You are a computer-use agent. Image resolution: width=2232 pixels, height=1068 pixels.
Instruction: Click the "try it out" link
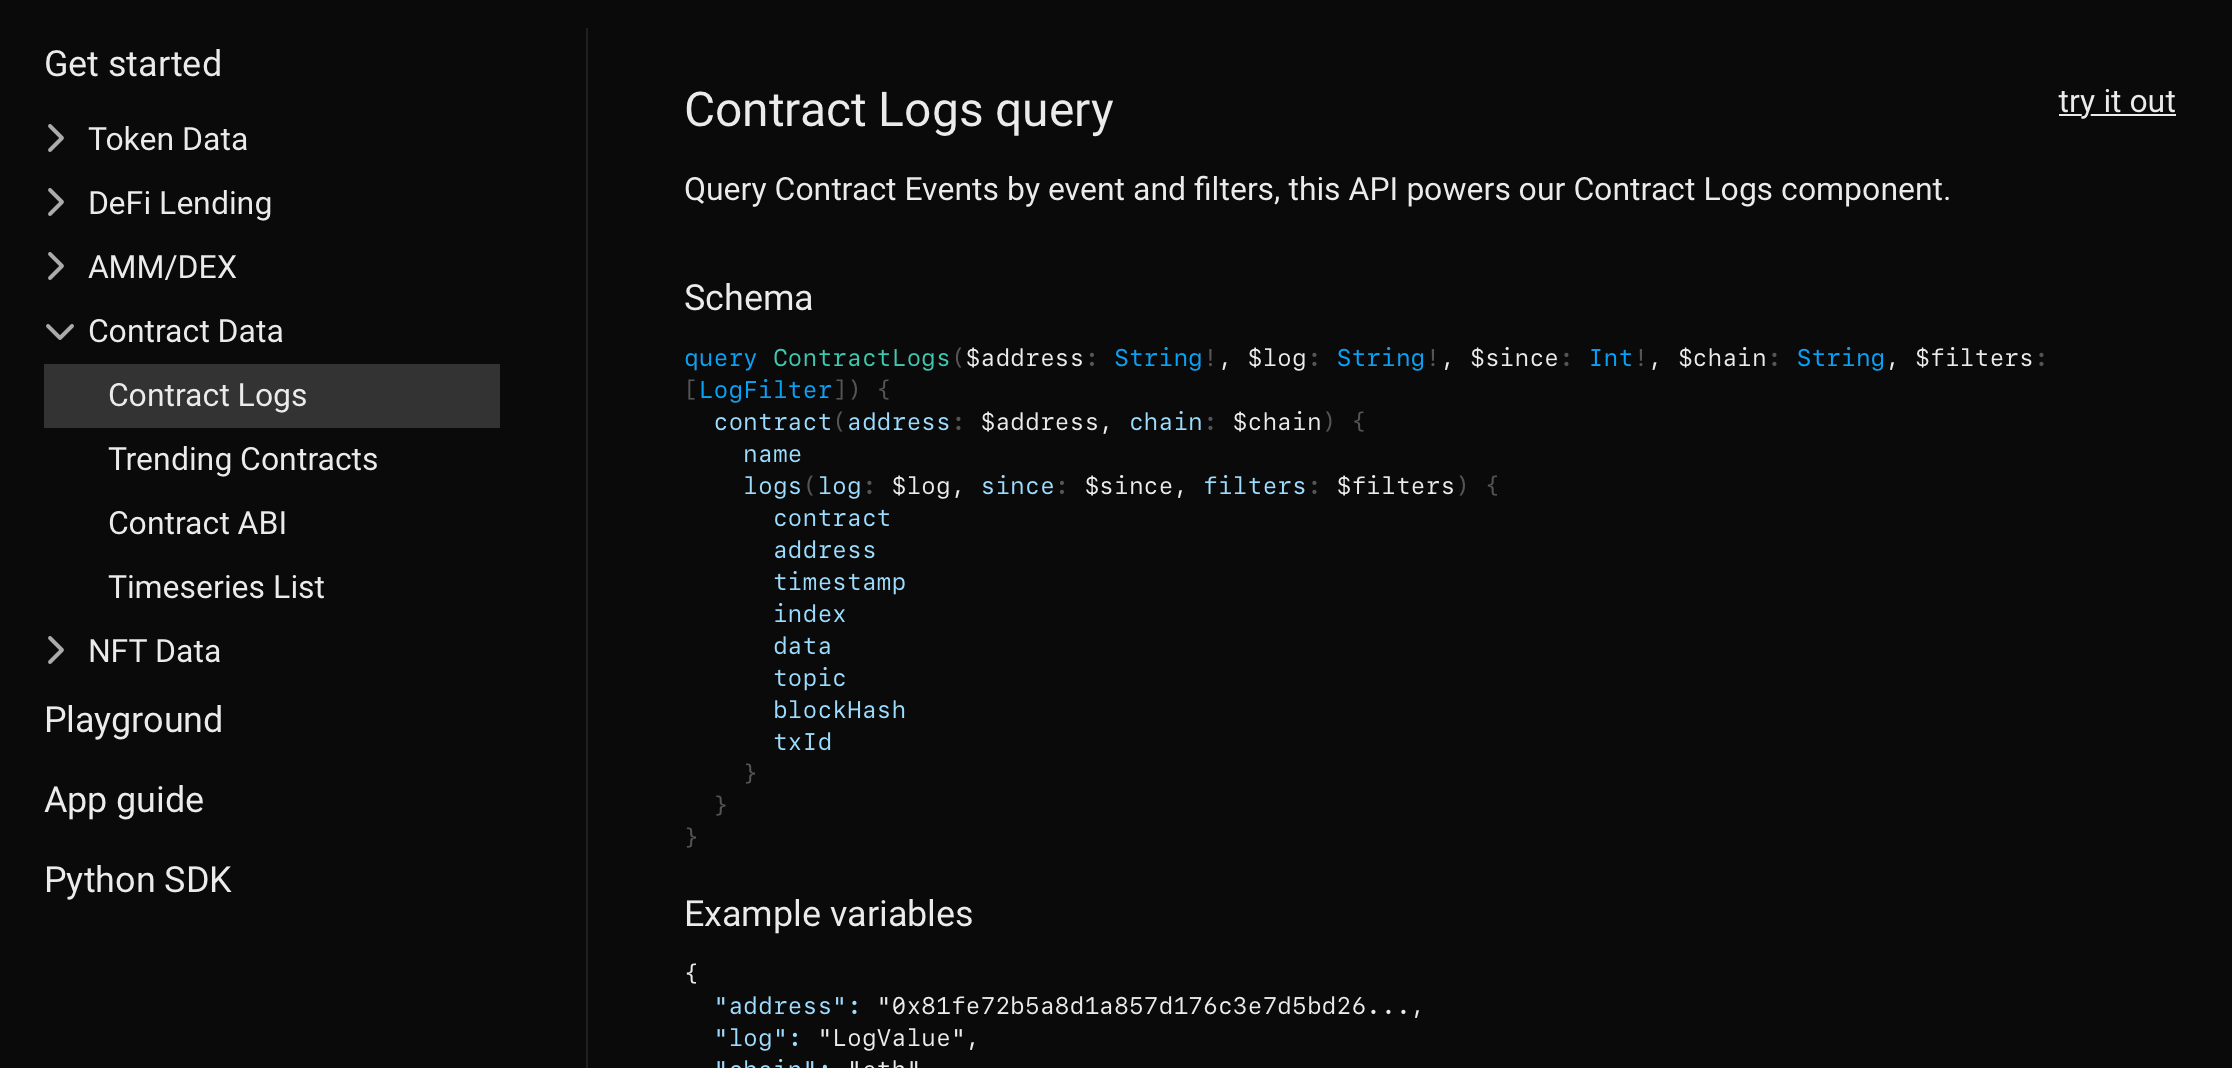[2116, 101]
